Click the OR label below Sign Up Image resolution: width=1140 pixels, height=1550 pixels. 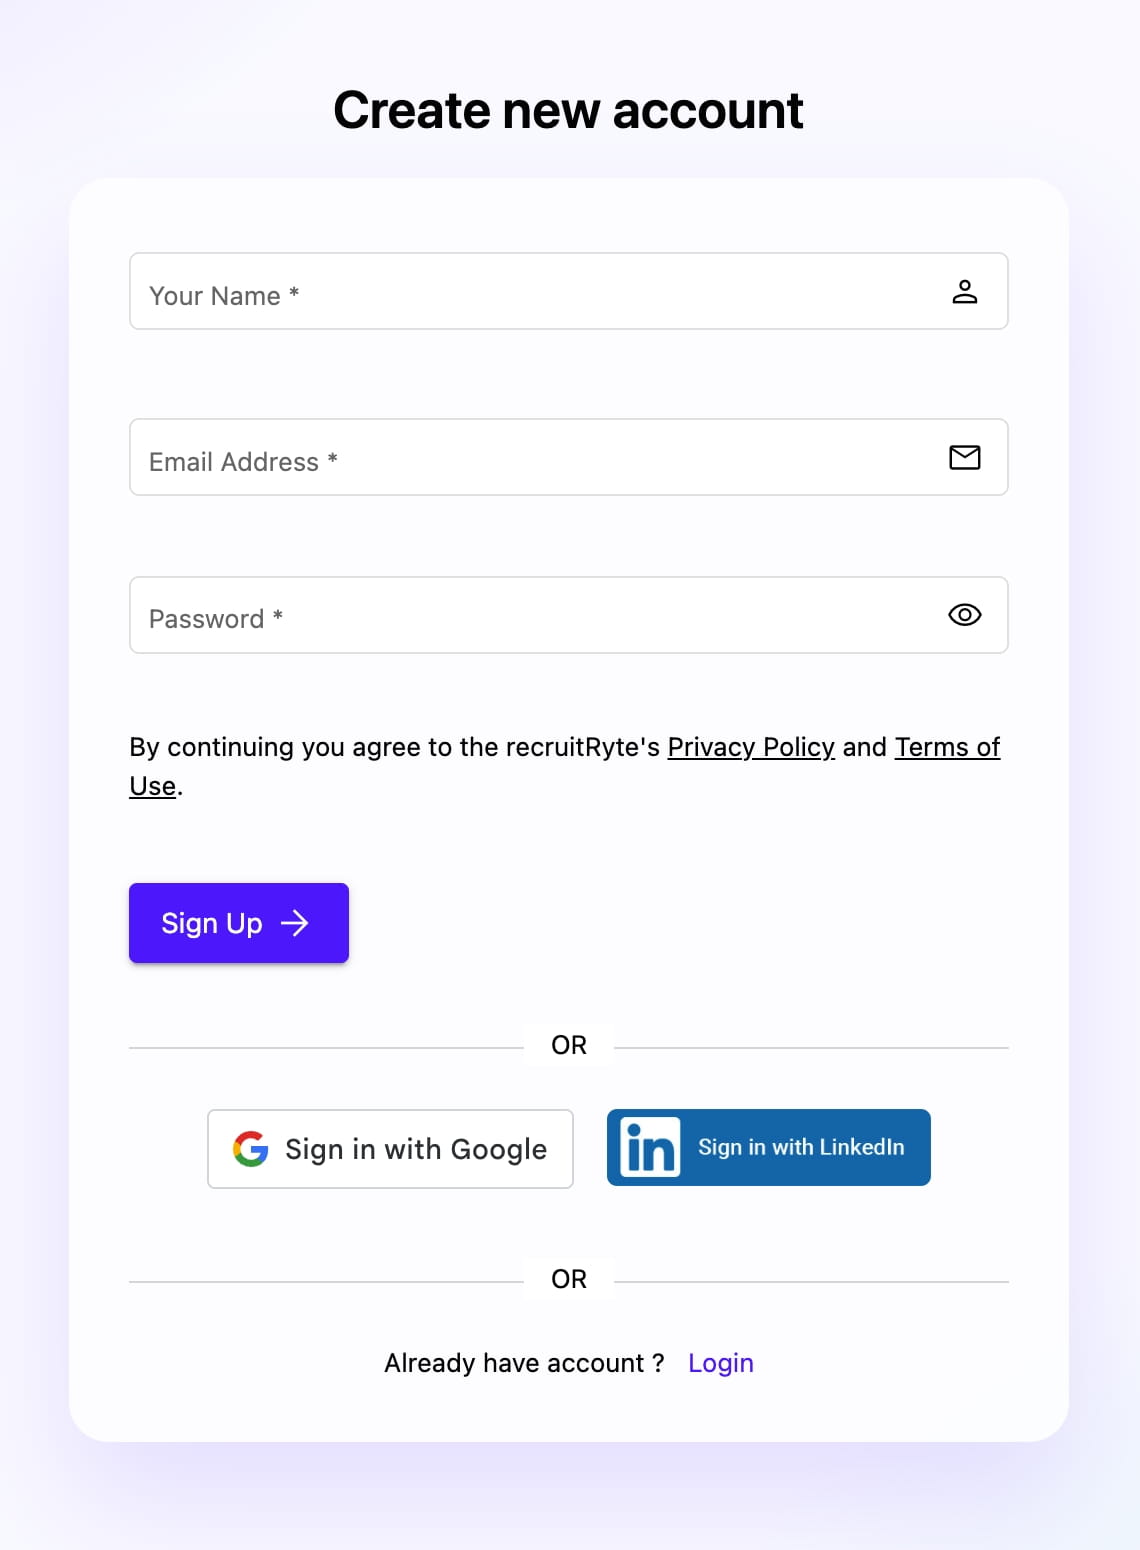(569, 1045)
